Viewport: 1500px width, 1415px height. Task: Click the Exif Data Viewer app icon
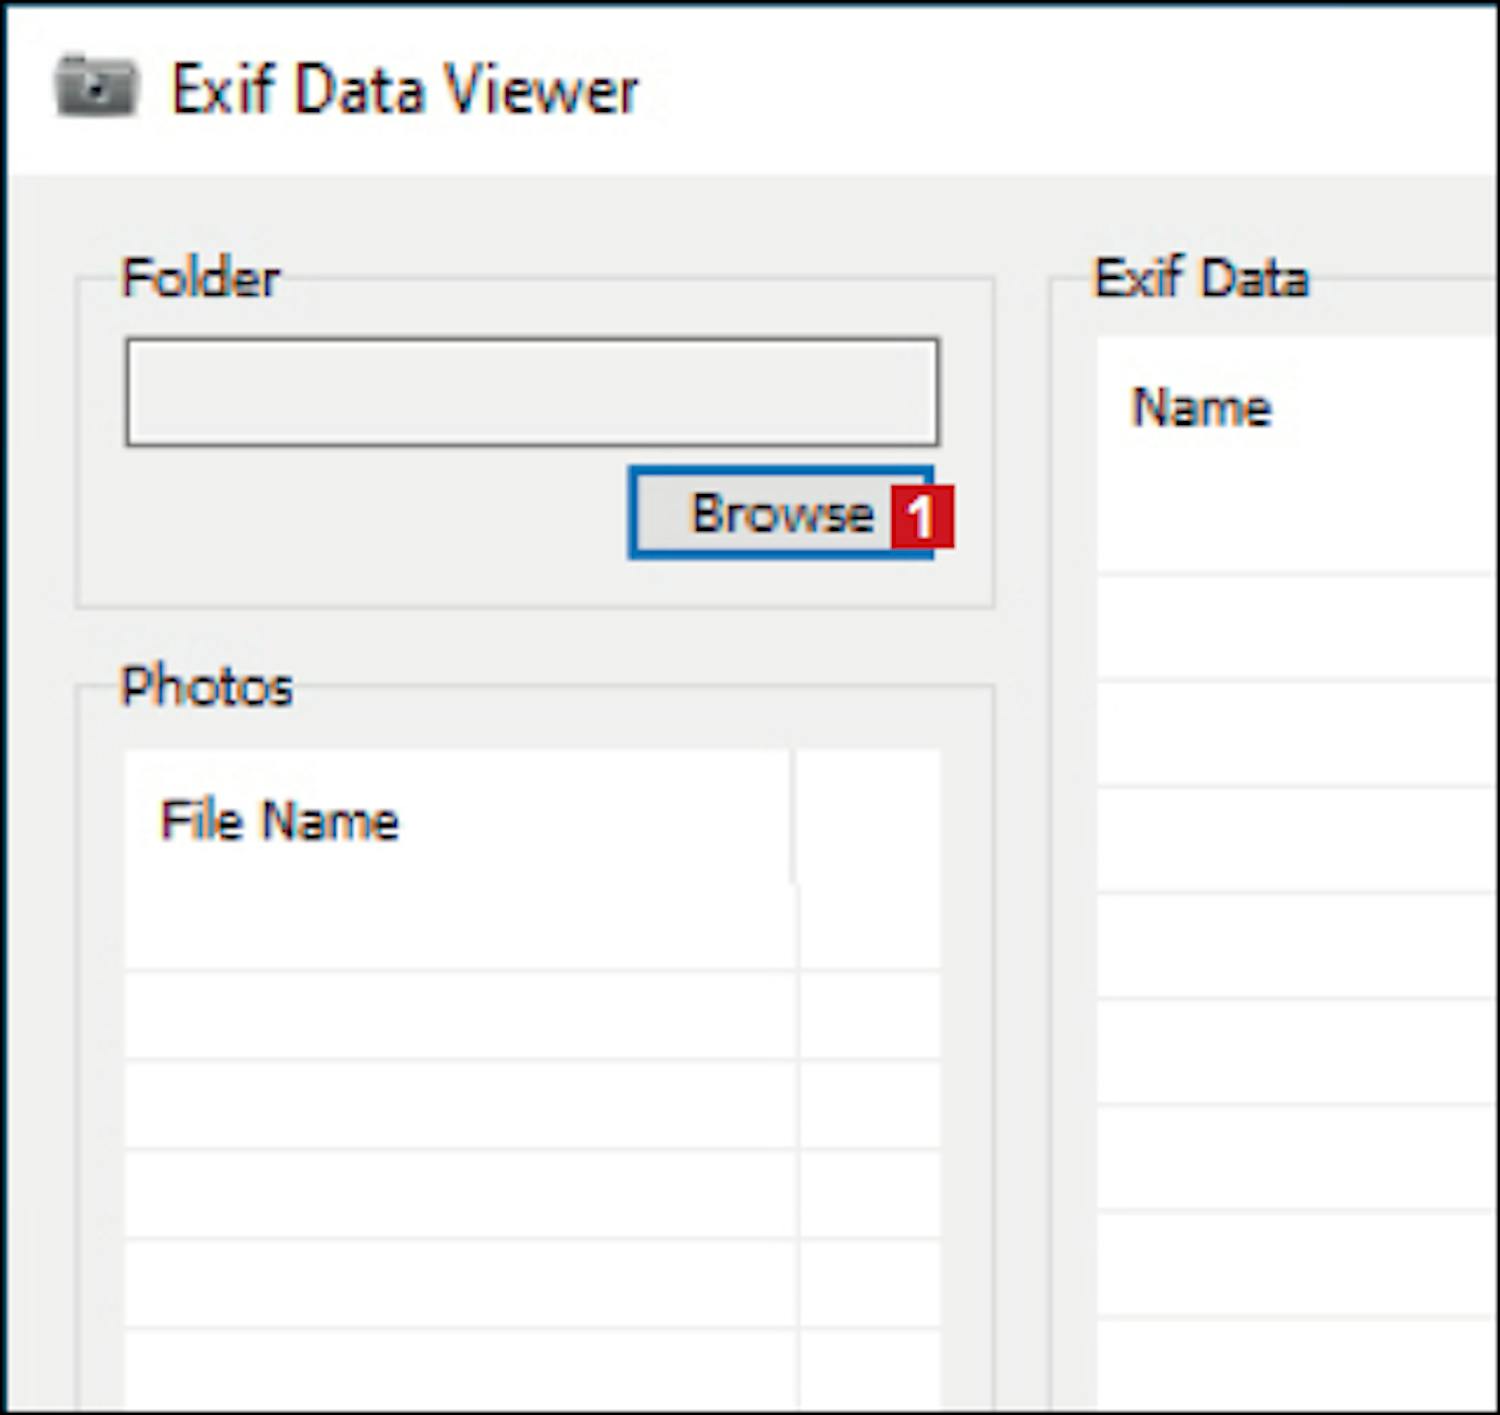95,88
